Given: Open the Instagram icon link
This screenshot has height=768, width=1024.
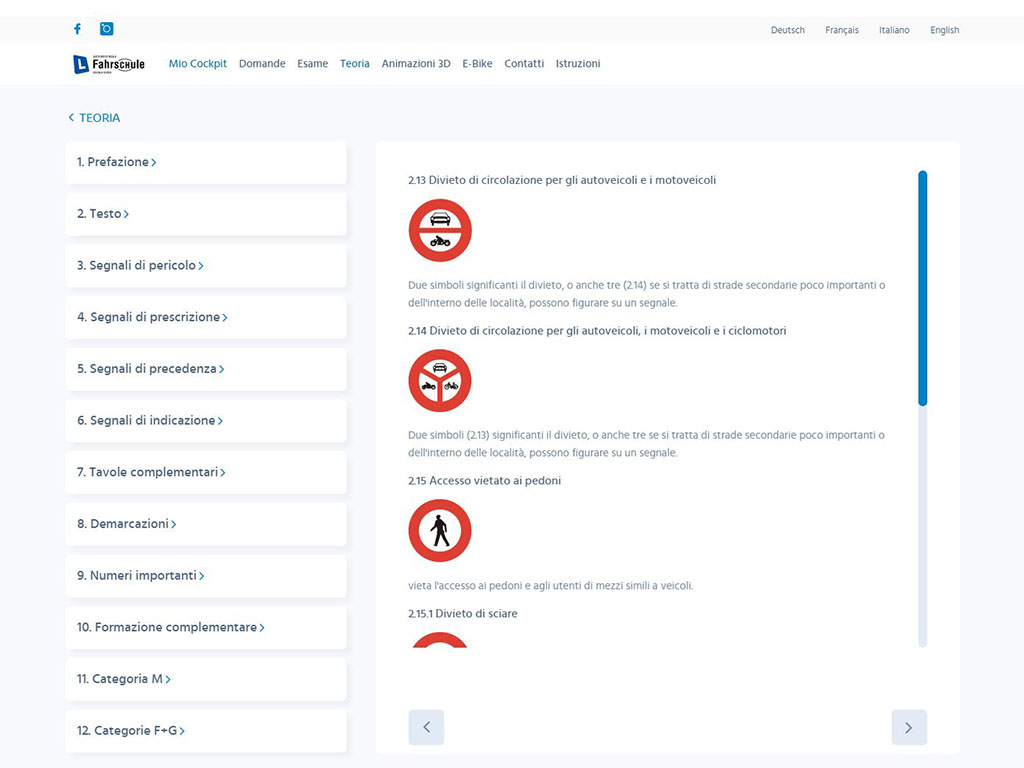Looking at the screenshot, I should pyautogui.click(x=107, y=29).
